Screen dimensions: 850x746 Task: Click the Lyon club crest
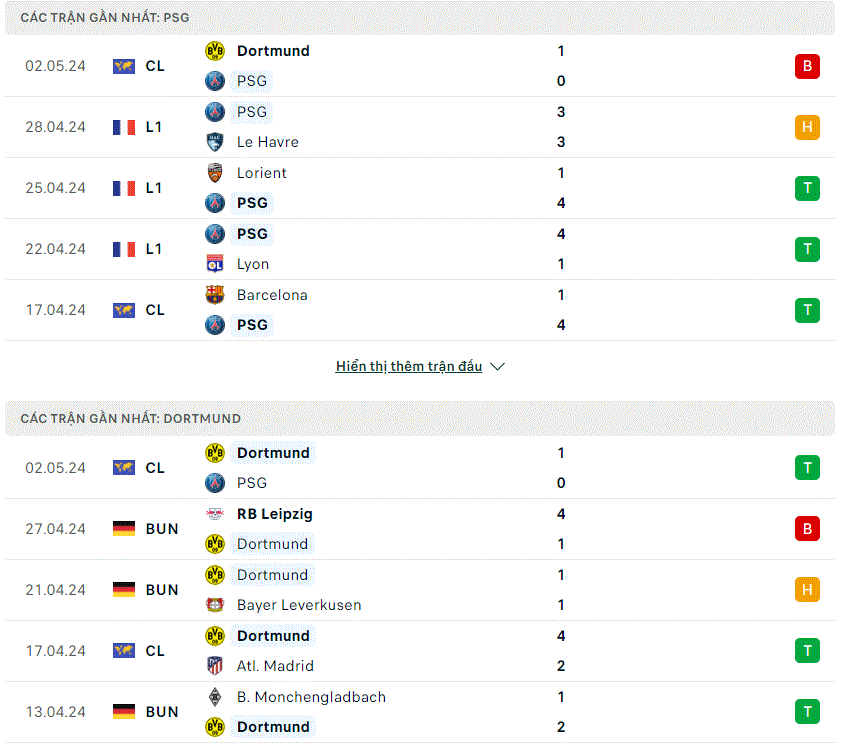click(215, 264)
